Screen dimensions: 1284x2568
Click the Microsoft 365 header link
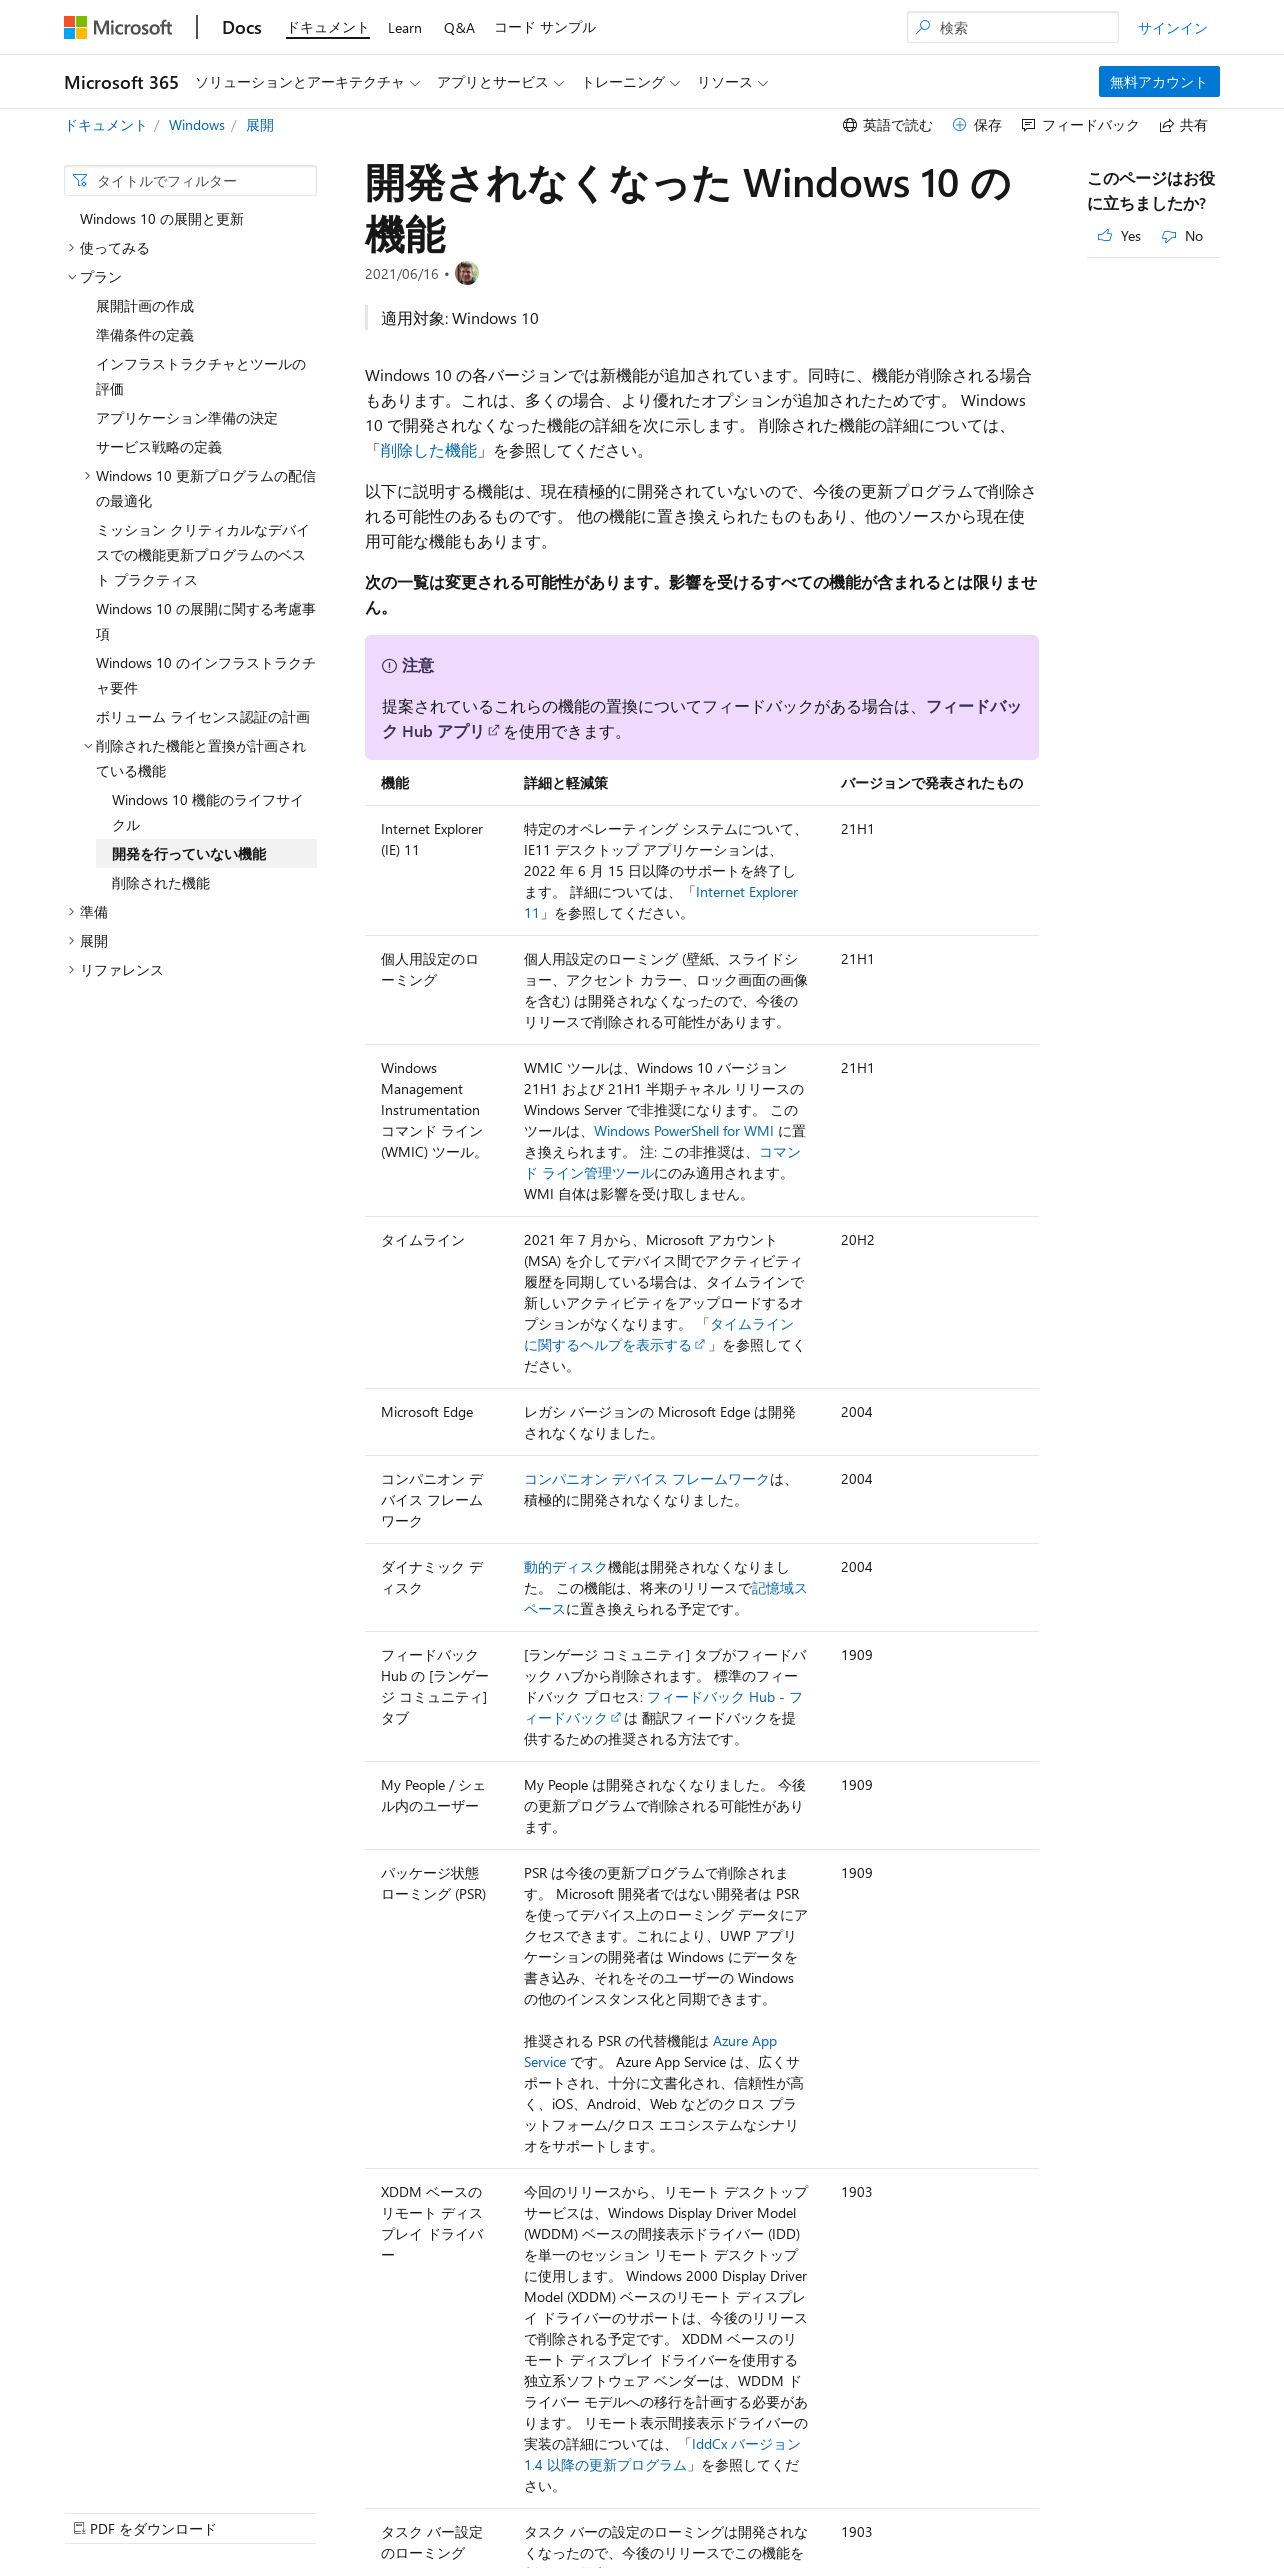(121, 82)
